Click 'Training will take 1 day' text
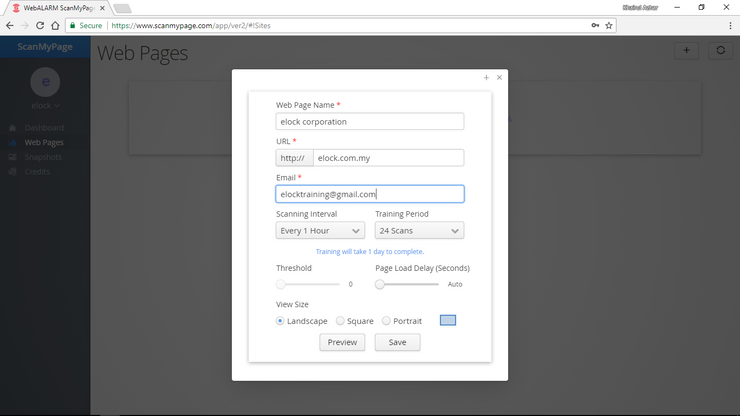The height and width of the screenshot is (416, 740). point(370,252)
